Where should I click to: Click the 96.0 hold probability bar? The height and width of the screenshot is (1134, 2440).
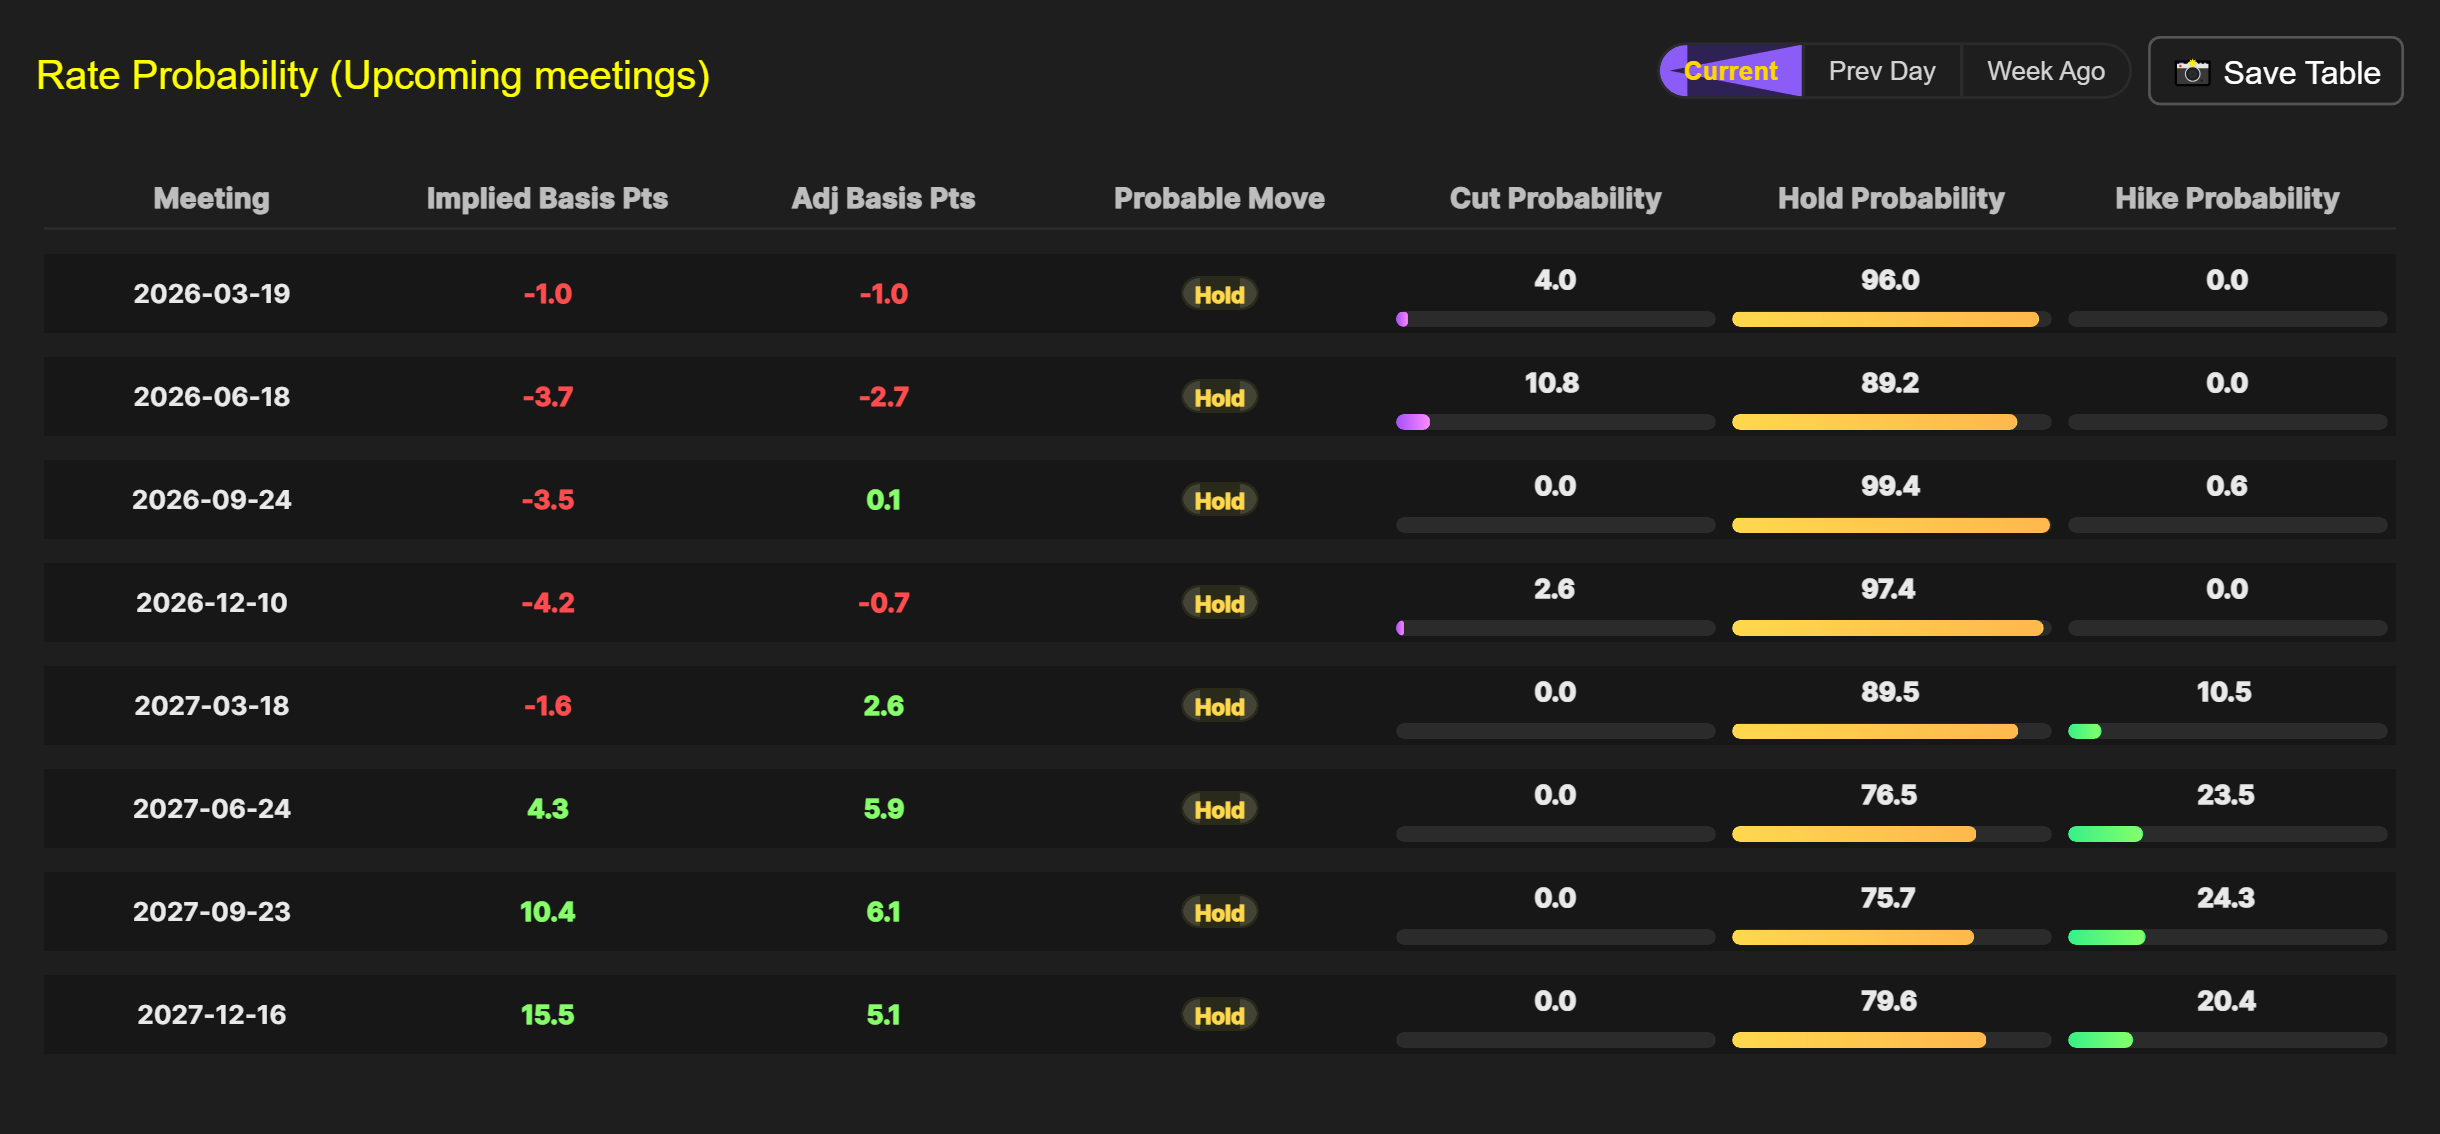(1885, 319)
